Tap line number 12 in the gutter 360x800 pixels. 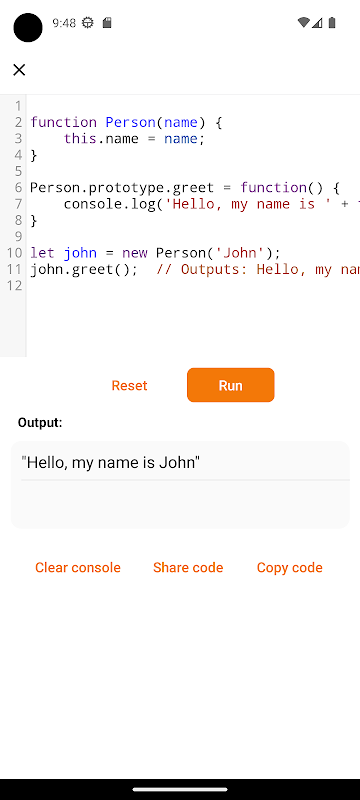tap(13, 286)
